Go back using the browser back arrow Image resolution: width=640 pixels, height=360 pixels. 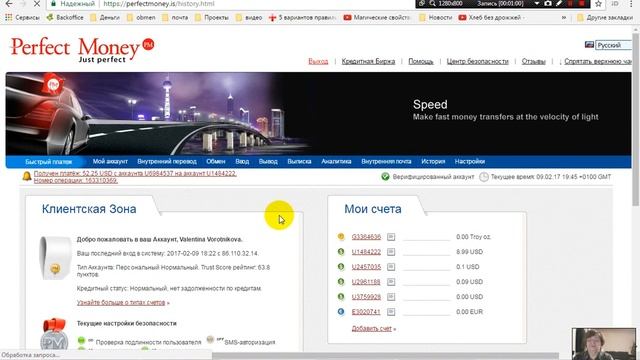(9, 4)
